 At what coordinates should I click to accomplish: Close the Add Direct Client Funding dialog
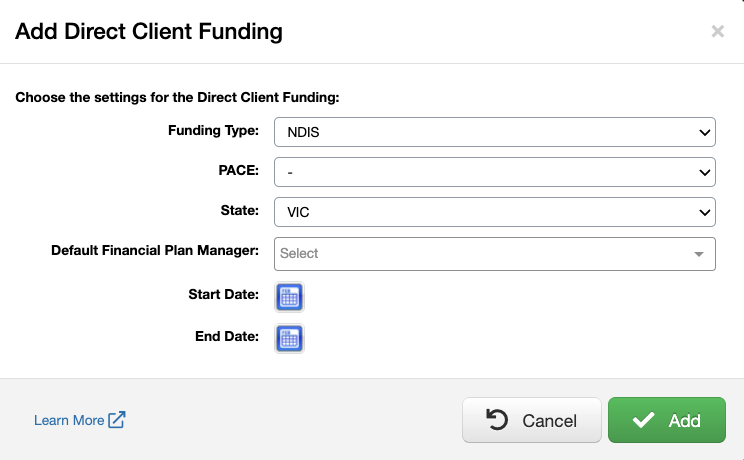coord(717,32)
